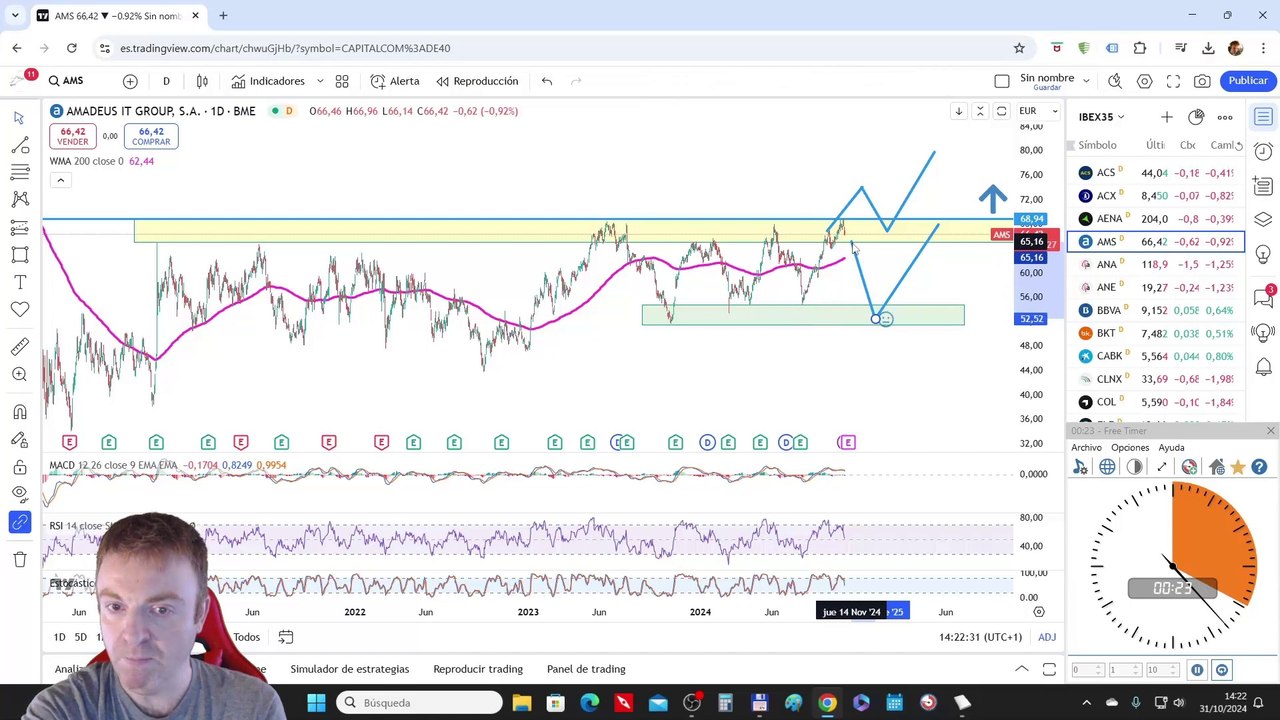This screenshot has width=1280, height=720.
Task: Select the ruler measure tool
Action: [x=19, y=347]
